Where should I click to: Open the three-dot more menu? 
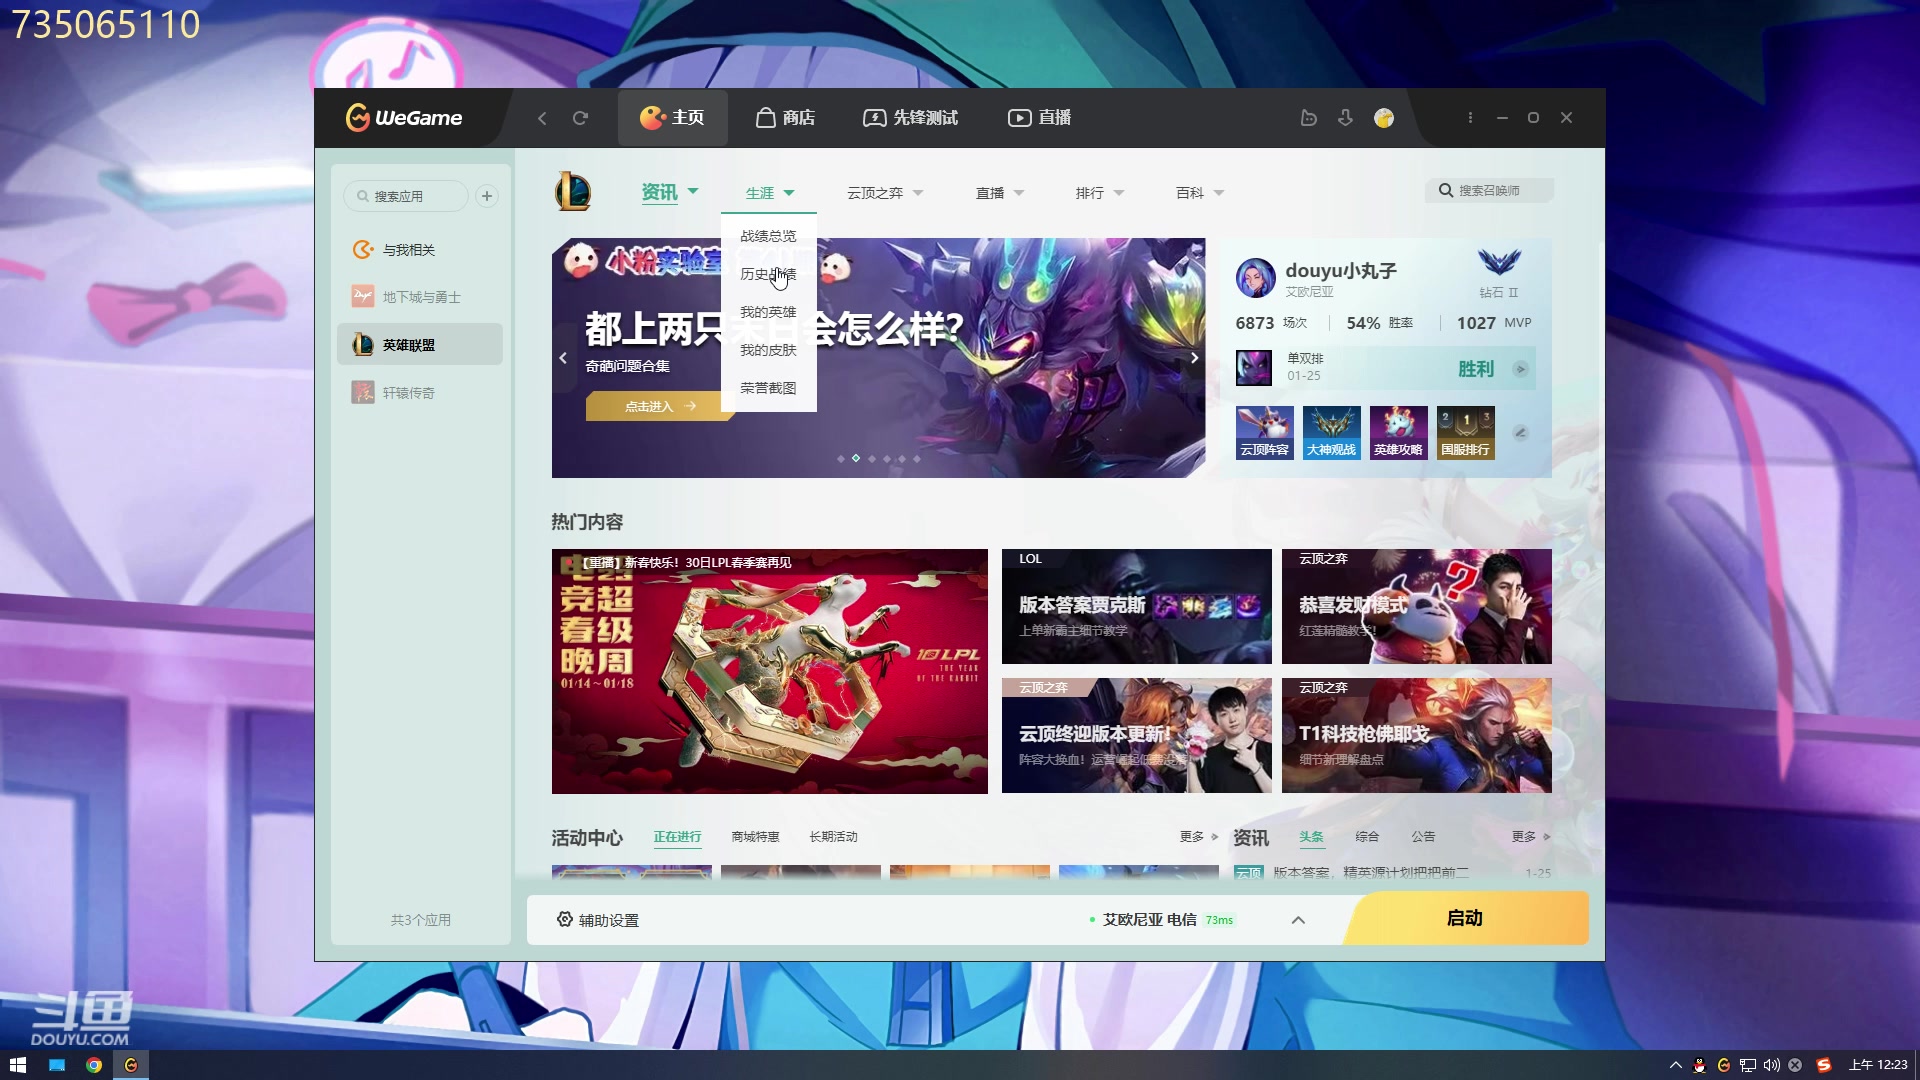[1470, 118]
